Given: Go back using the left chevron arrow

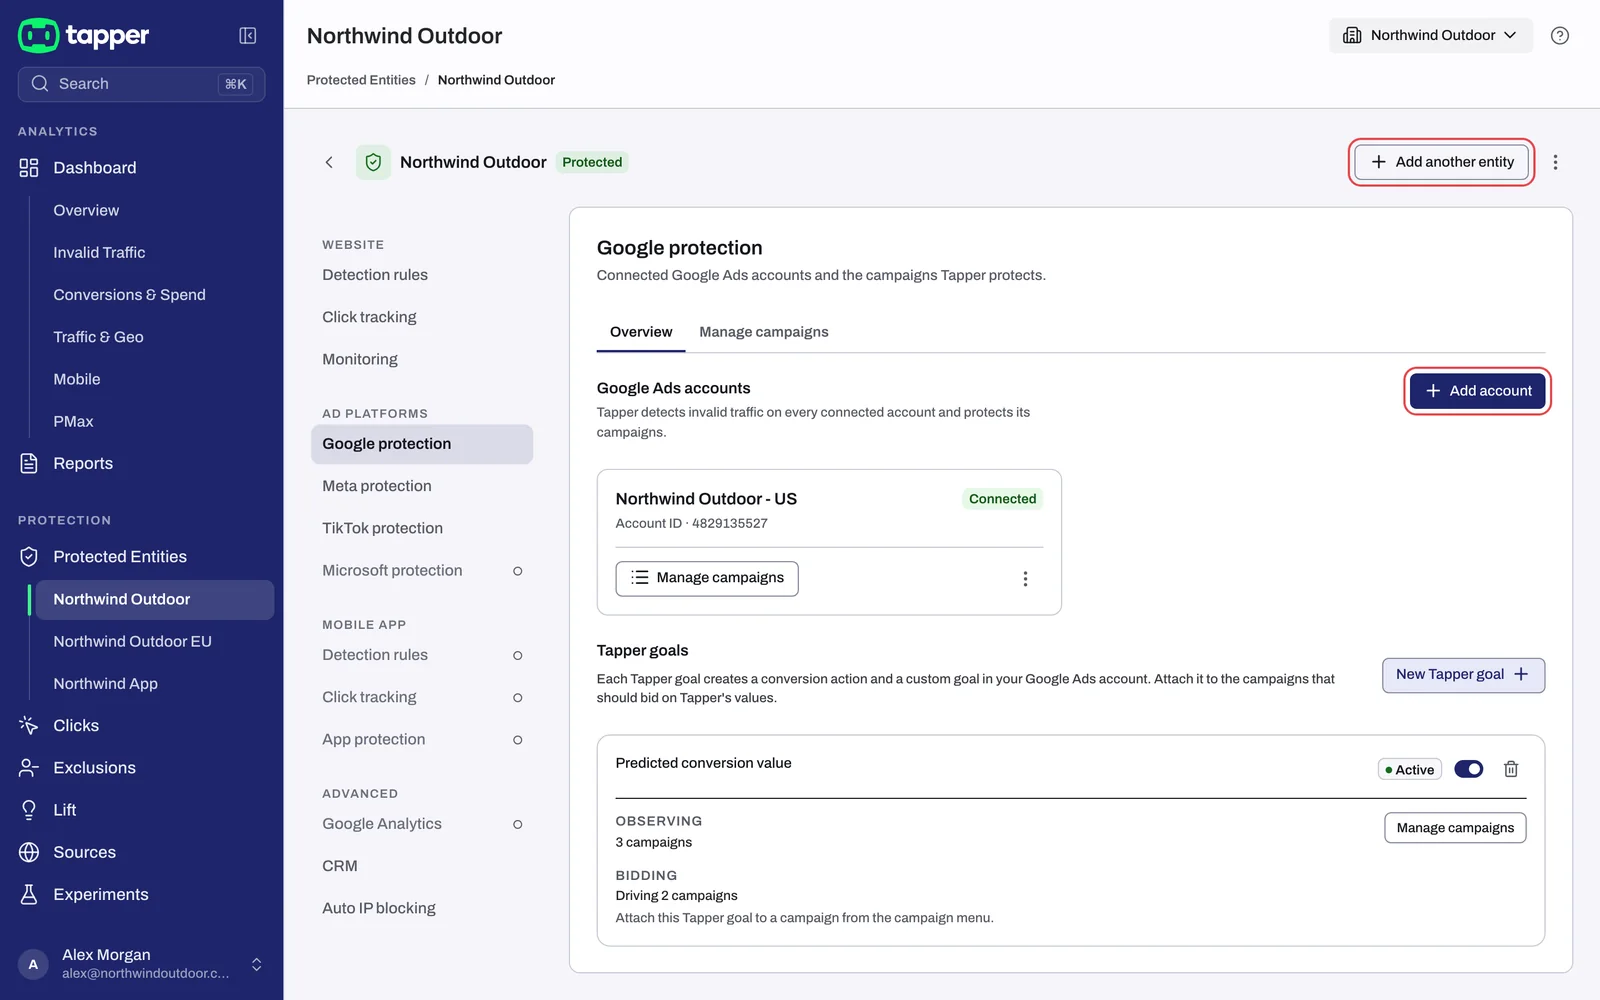Looking at the screenshot, I should pyautogui.click(x=329, y=162).
